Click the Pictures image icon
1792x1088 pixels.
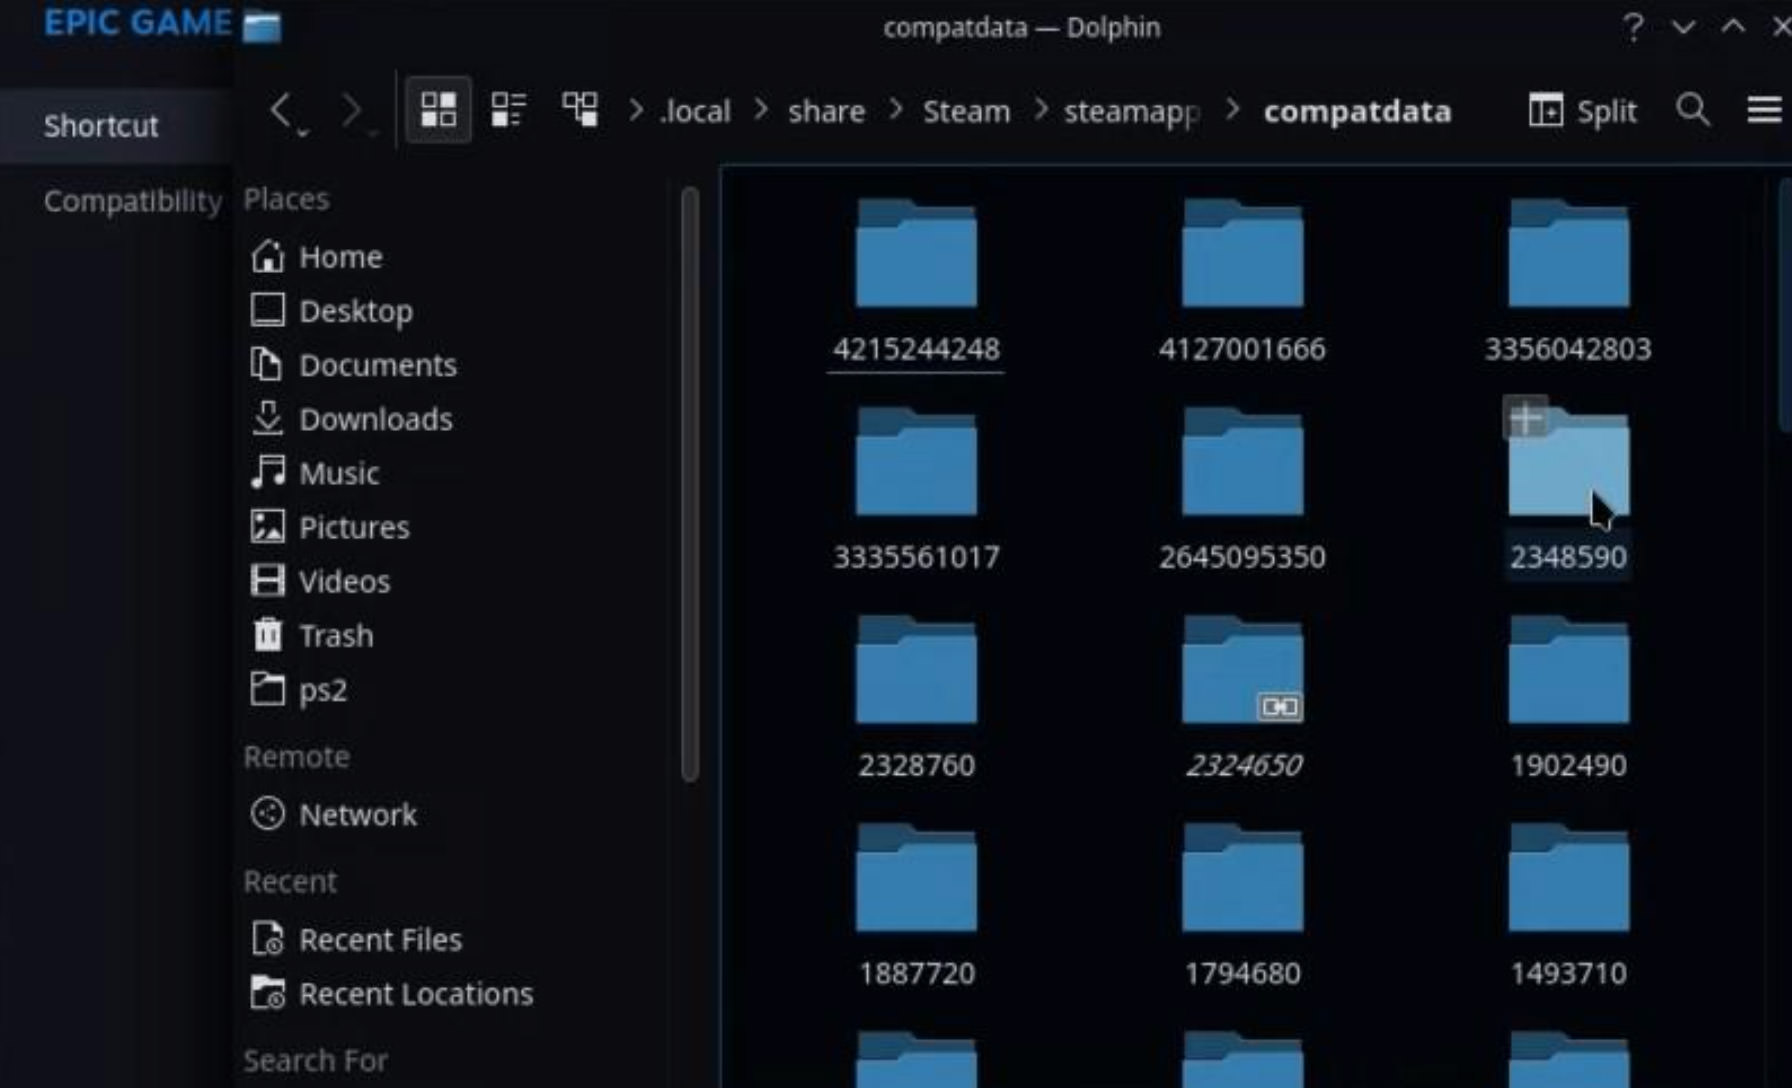[267, 526]
